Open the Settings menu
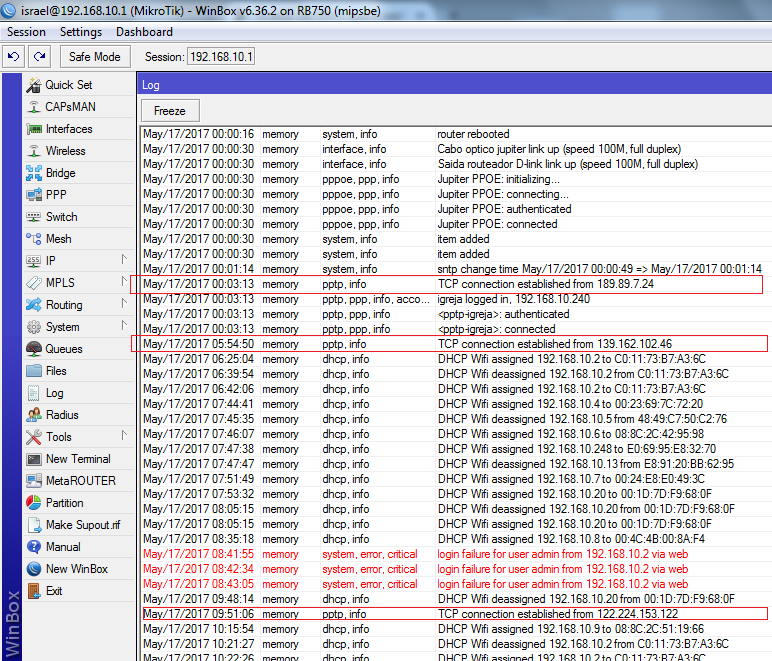772x661 pixels. pyautogui.click(x=81, y=32)
